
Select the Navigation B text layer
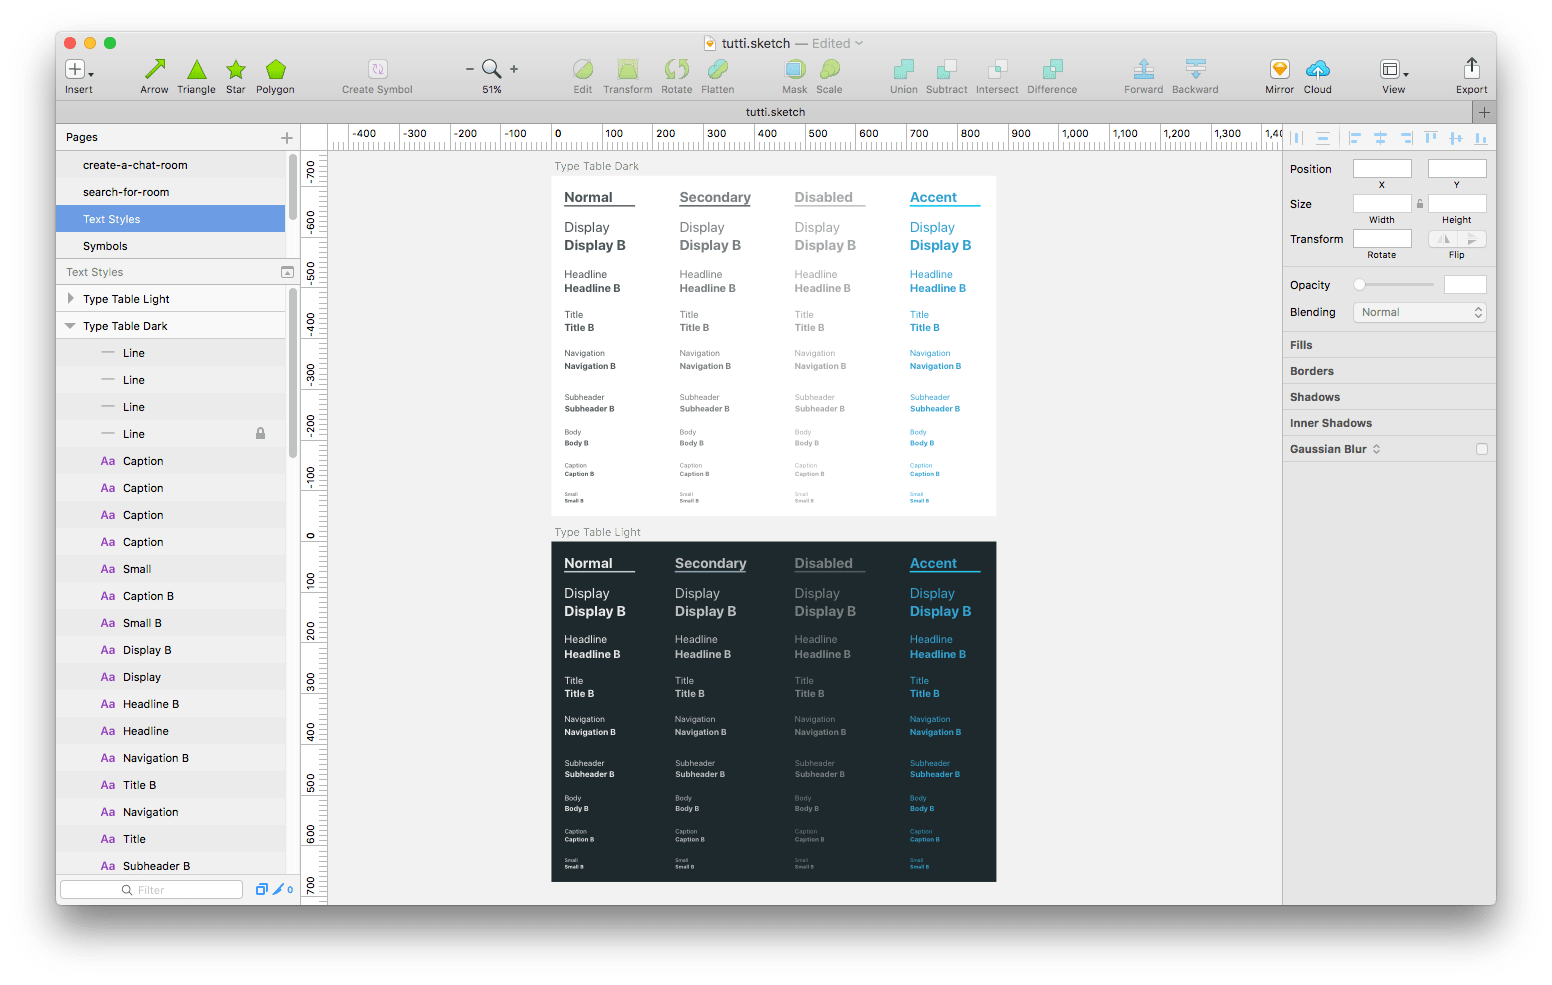(171, 758)
